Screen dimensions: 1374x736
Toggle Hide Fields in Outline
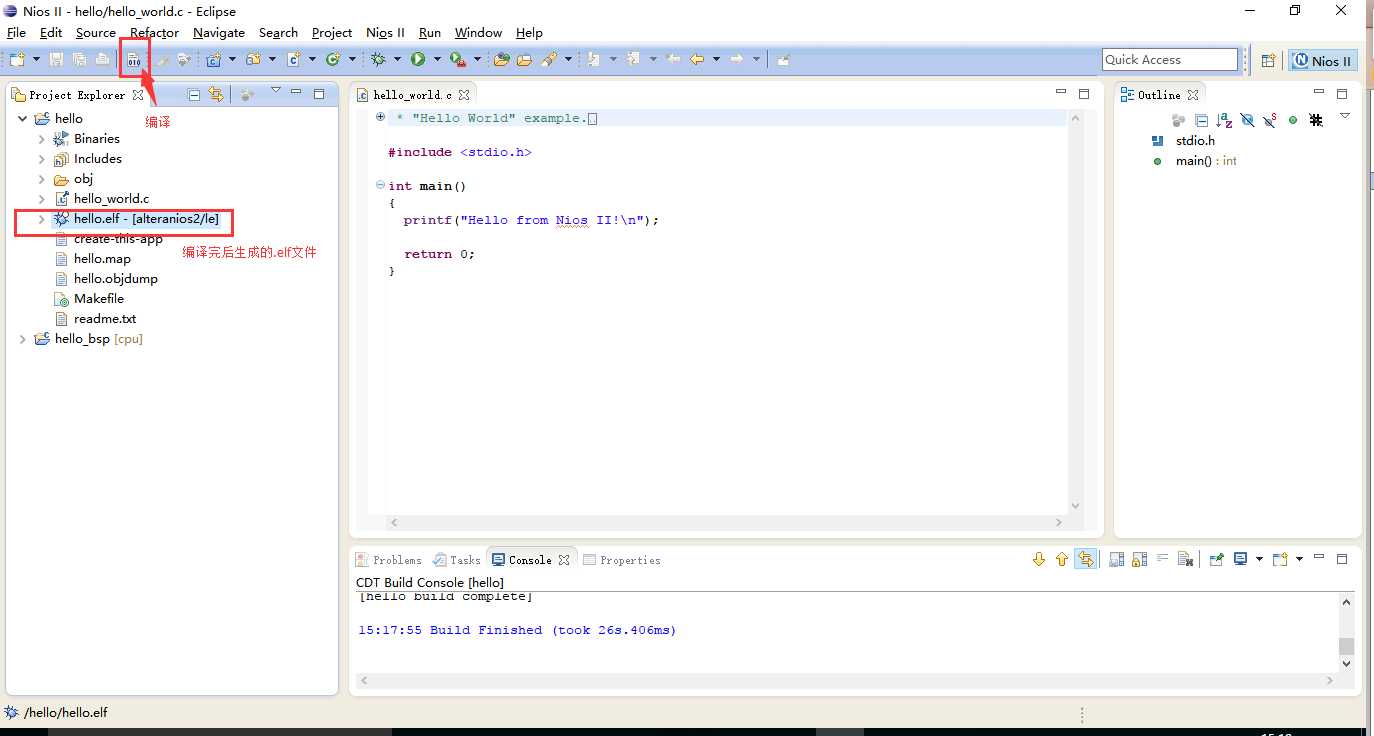coord(1247,120)
